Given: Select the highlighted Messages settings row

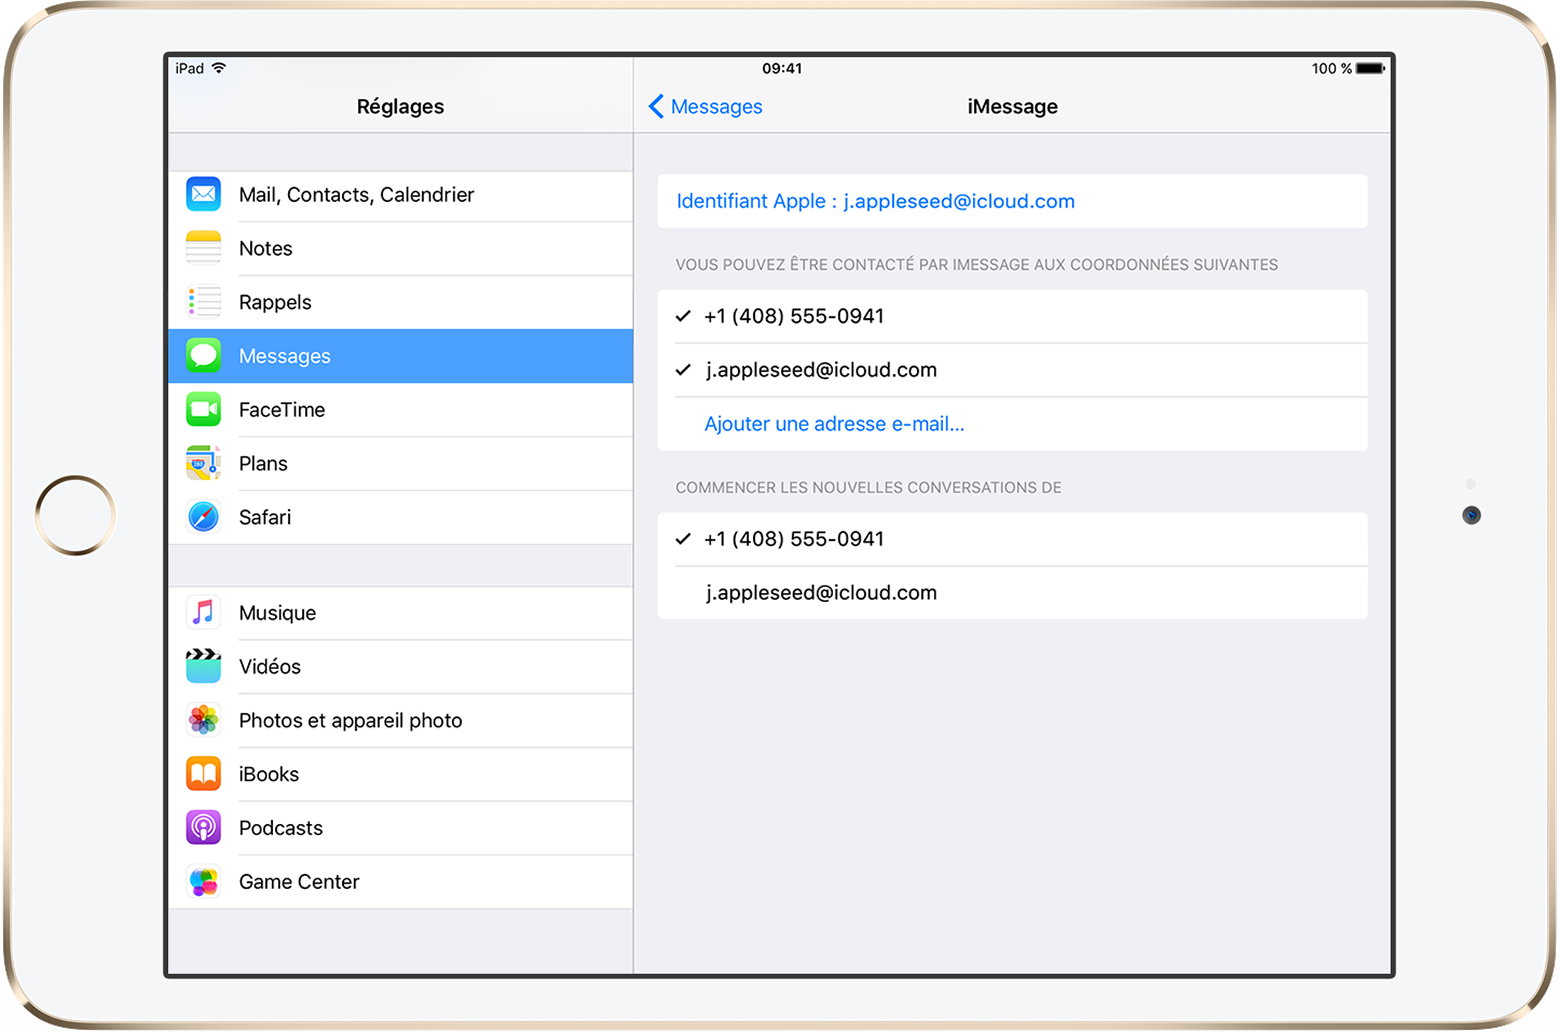Looking at the screenshot, I should pos(401,356).
